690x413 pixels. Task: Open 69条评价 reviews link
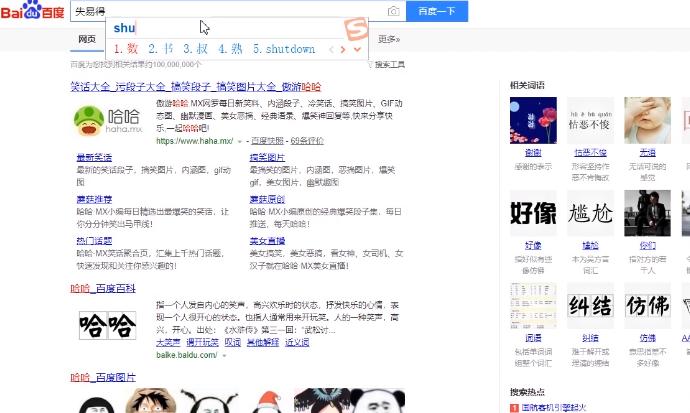(307, 141)
